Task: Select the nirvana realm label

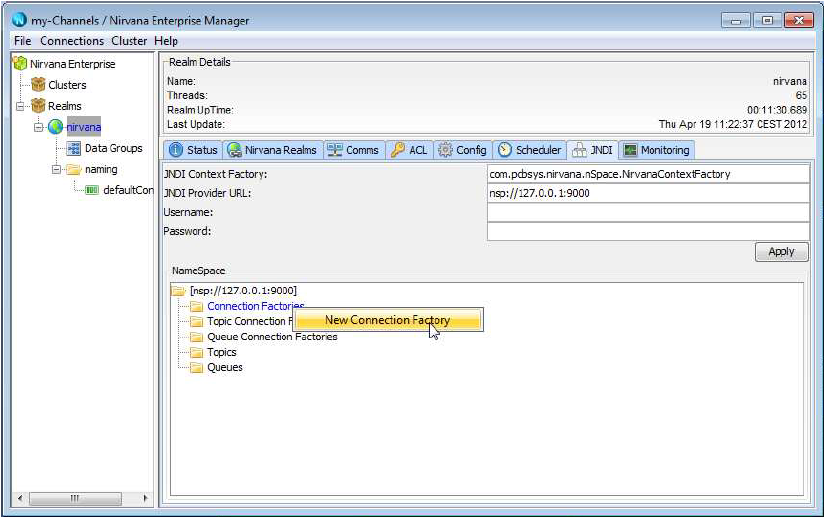Action: point(84,127)
